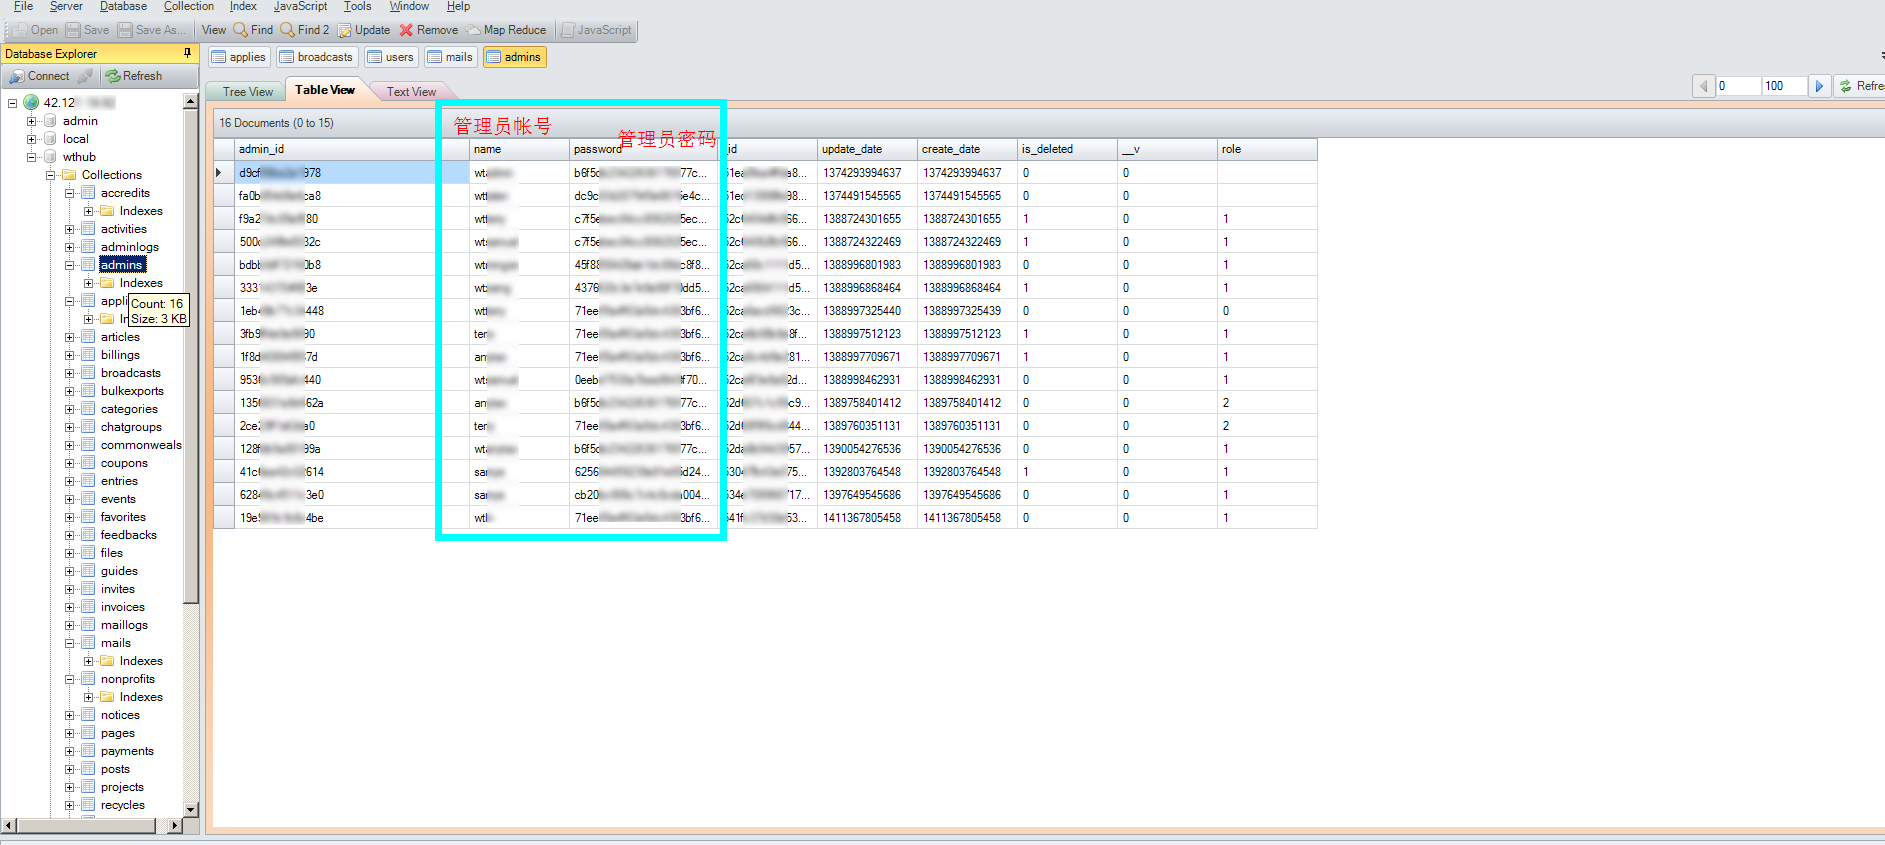Sort by the update_date column header
1885x845 pixels.
click(x=867, y=149)
